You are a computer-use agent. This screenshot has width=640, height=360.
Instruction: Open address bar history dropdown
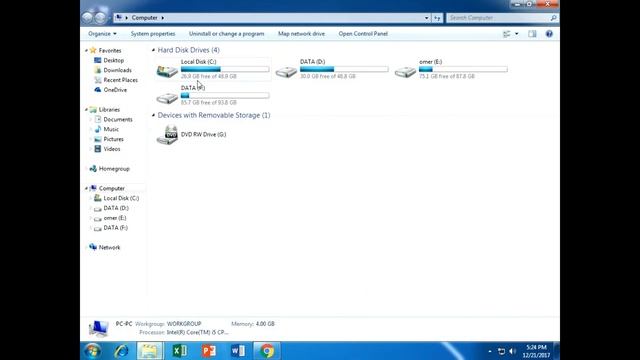pyautogui.click(x=427, y=18)
